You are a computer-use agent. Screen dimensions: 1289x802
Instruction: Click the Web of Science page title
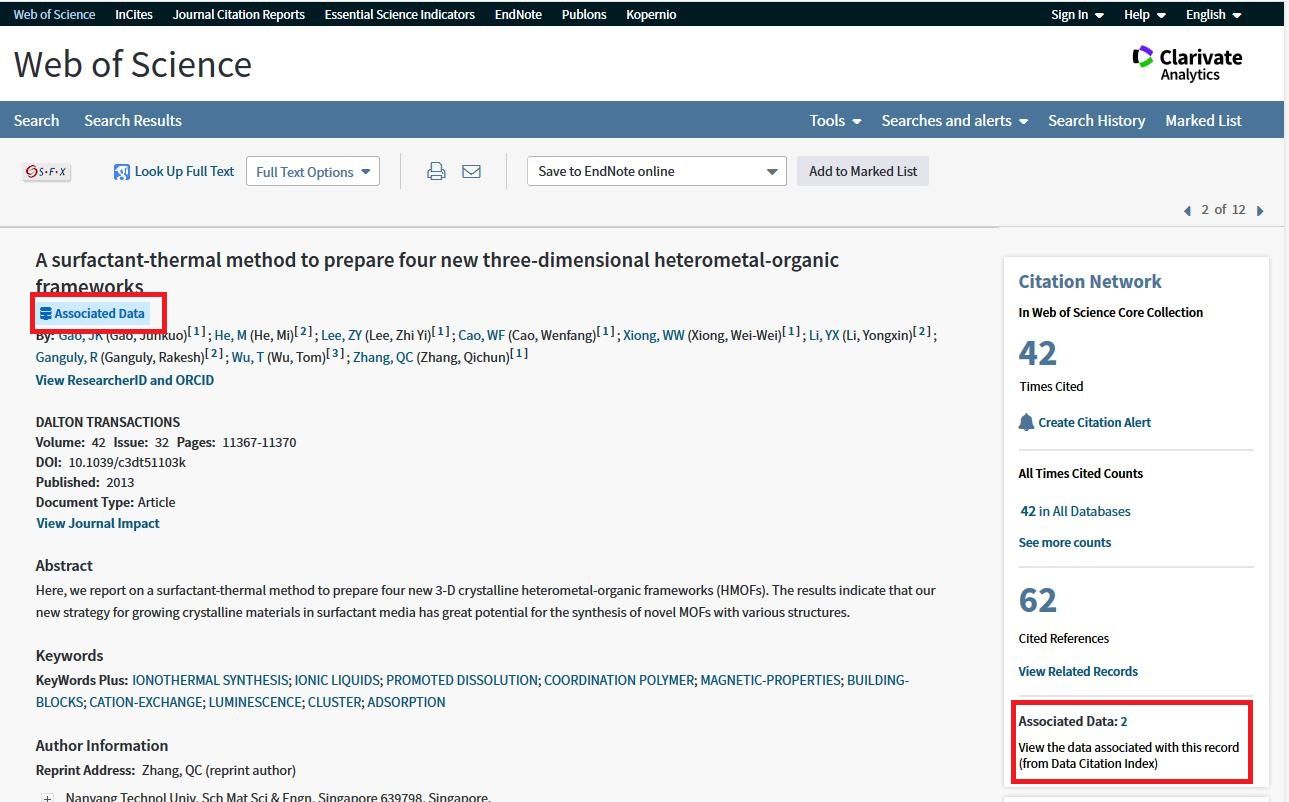133,64
